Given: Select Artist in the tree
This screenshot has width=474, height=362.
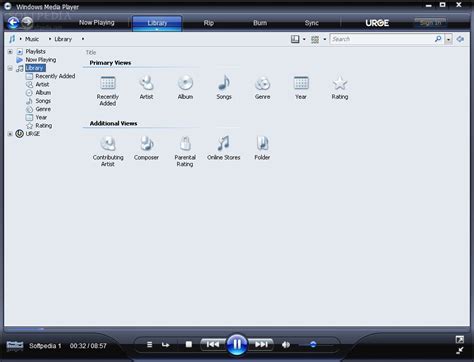Looking at the screenshot, I should pyautogui.click(x=42, y=84).
